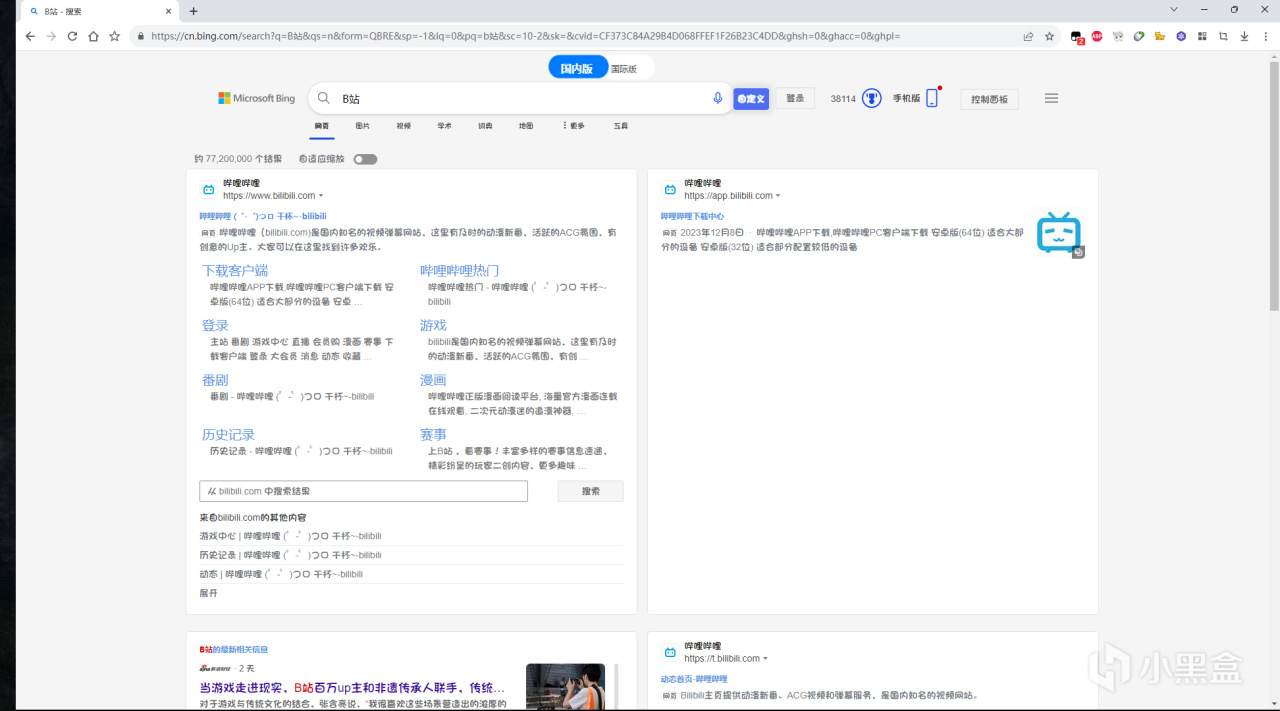Click the 手机版 phone icon
1280x711 pixels.
tap(932, 98)
